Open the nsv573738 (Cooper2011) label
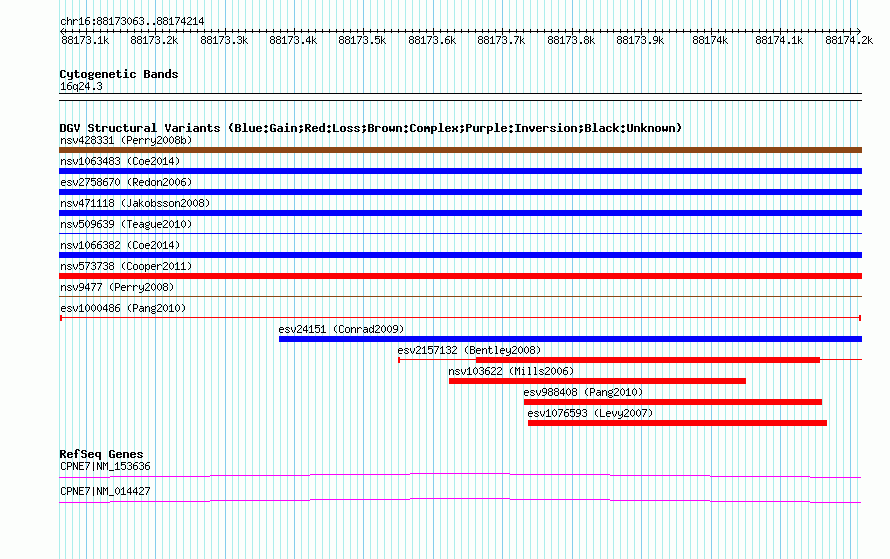 [x=126, y=266]
